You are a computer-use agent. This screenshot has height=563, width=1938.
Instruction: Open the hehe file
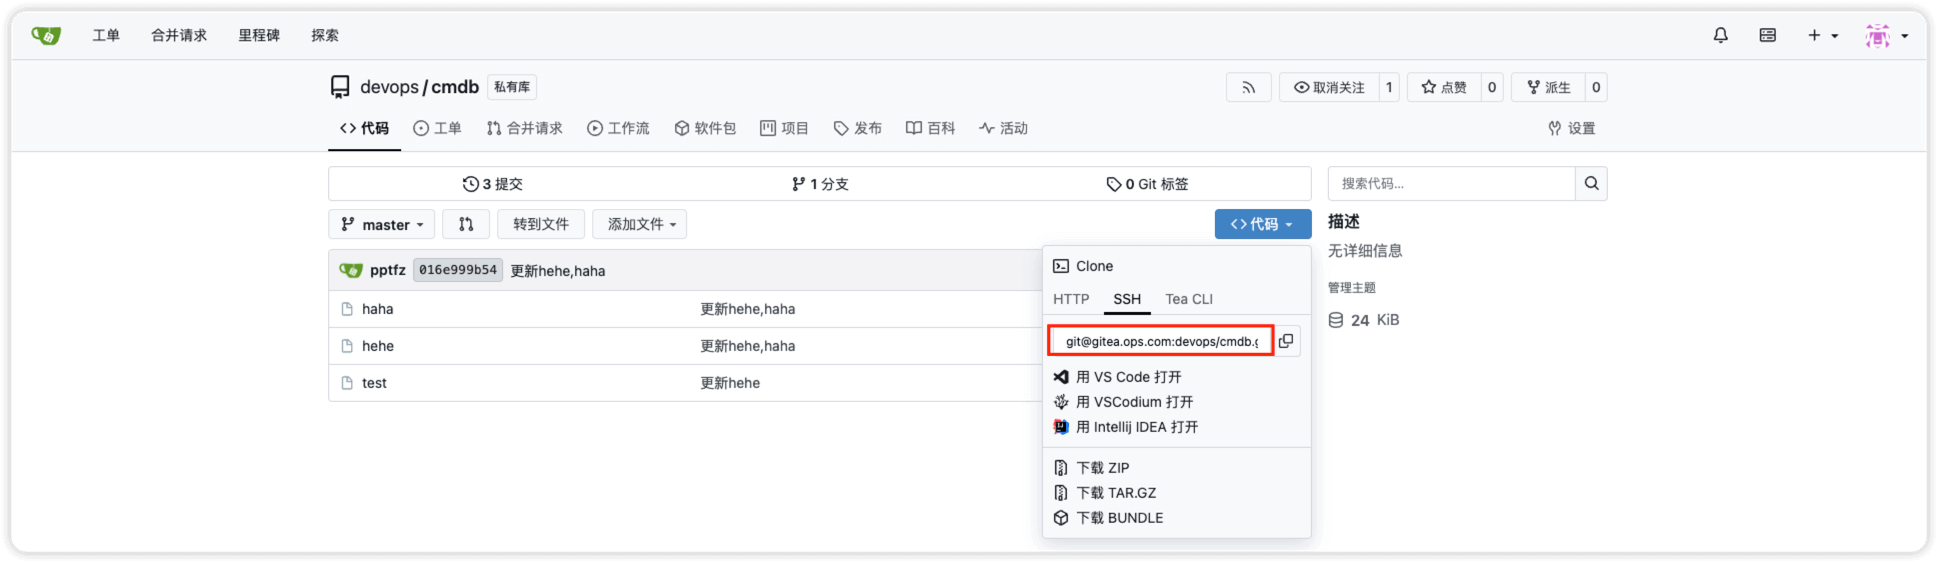pyautogui.click(x=378, y=346)
